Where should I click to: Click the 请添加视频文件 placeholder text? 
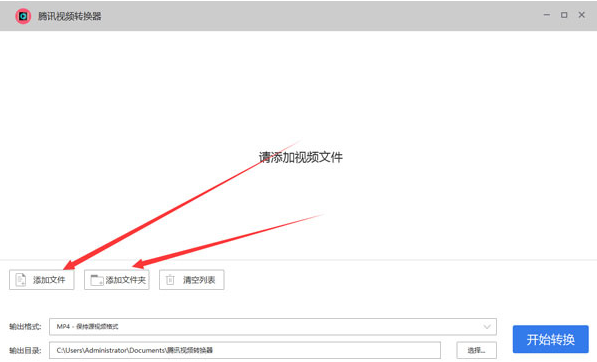[301, 157]
